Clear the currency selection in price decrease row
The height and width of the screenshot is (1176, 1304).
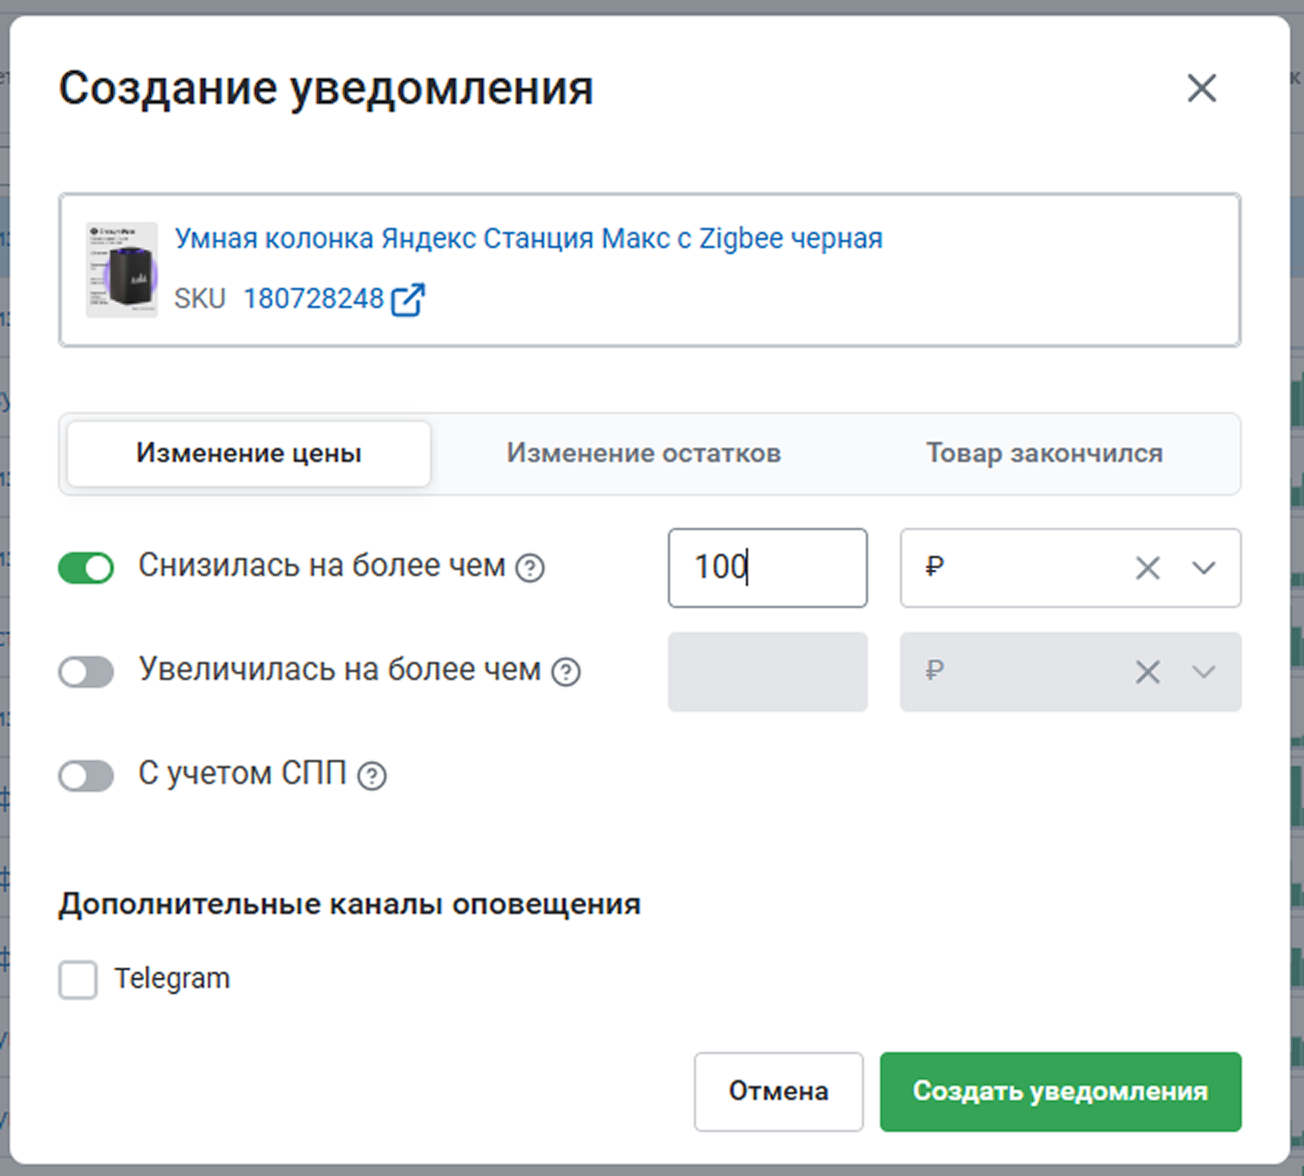1147,568
